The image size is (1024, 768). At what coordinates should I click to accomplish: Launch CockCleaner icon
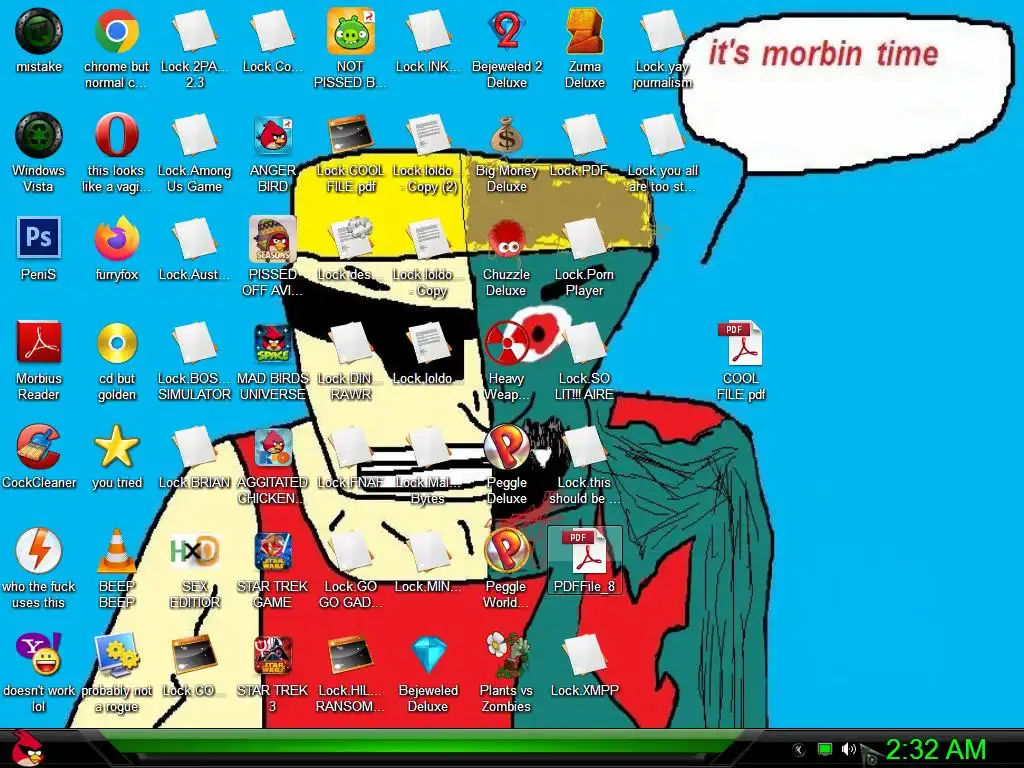tap(39, 447)
